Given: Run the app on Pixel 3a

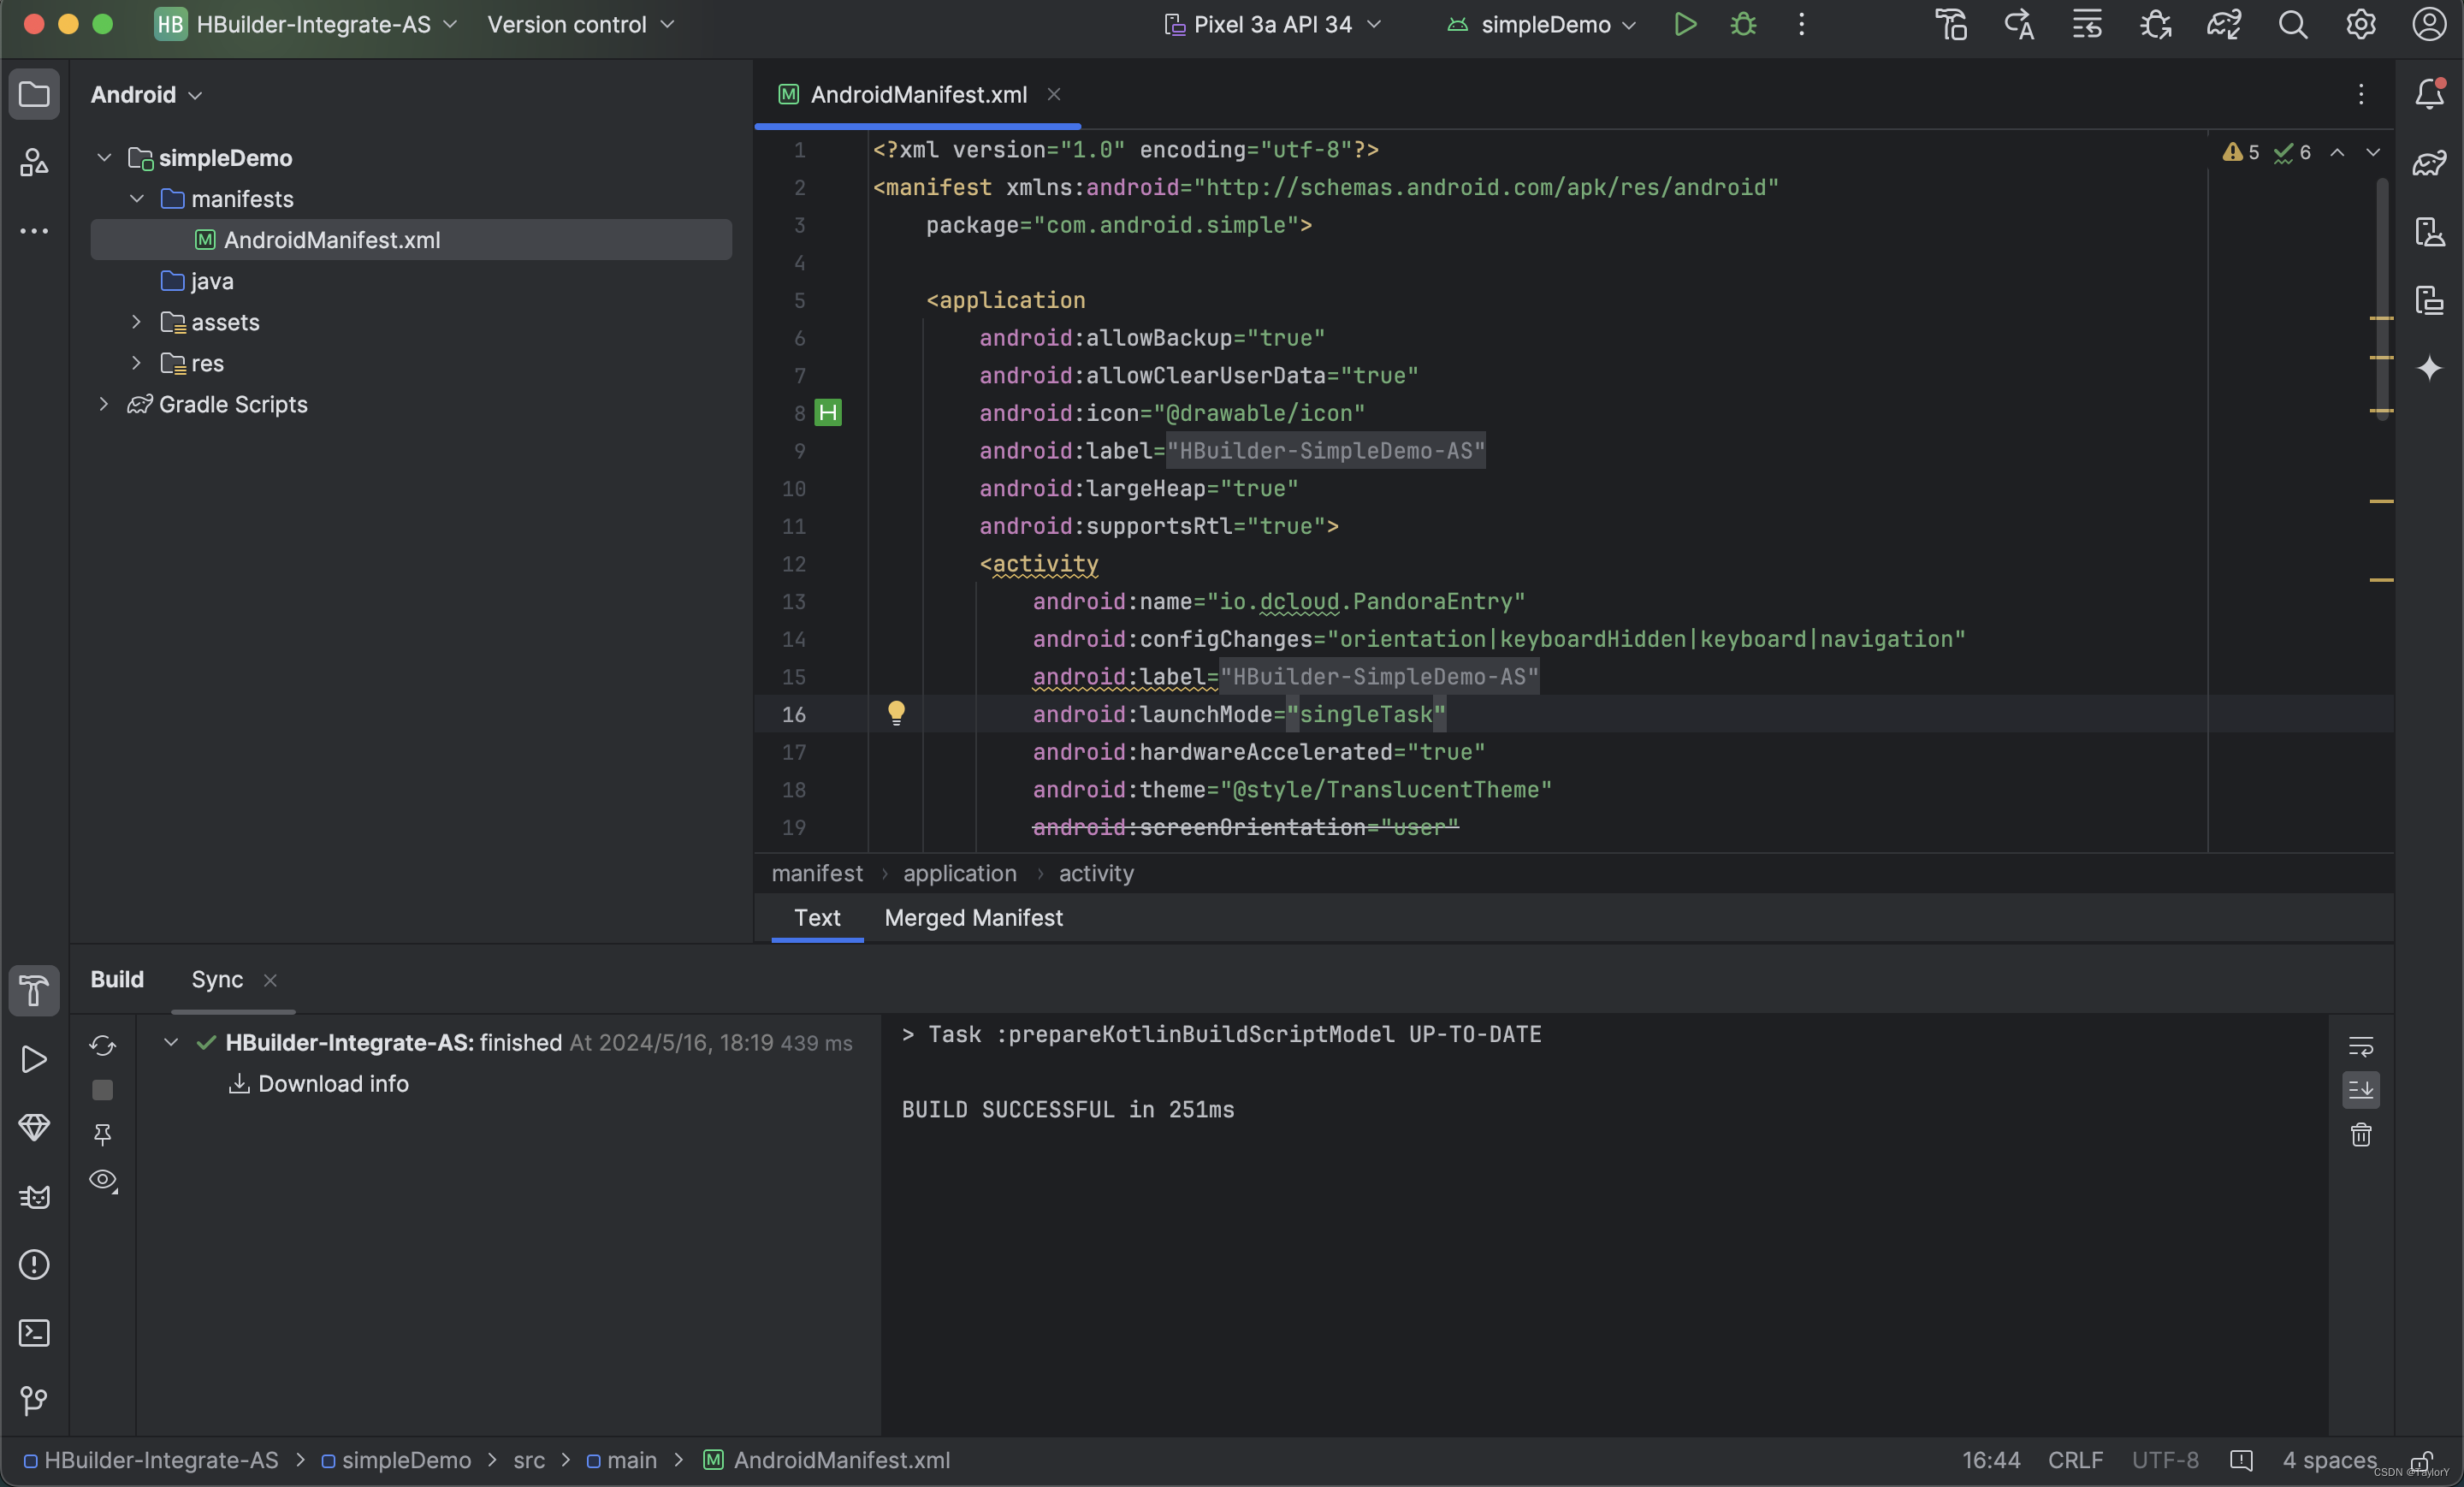Looking at the screenshot, I should coord(1685,25).
